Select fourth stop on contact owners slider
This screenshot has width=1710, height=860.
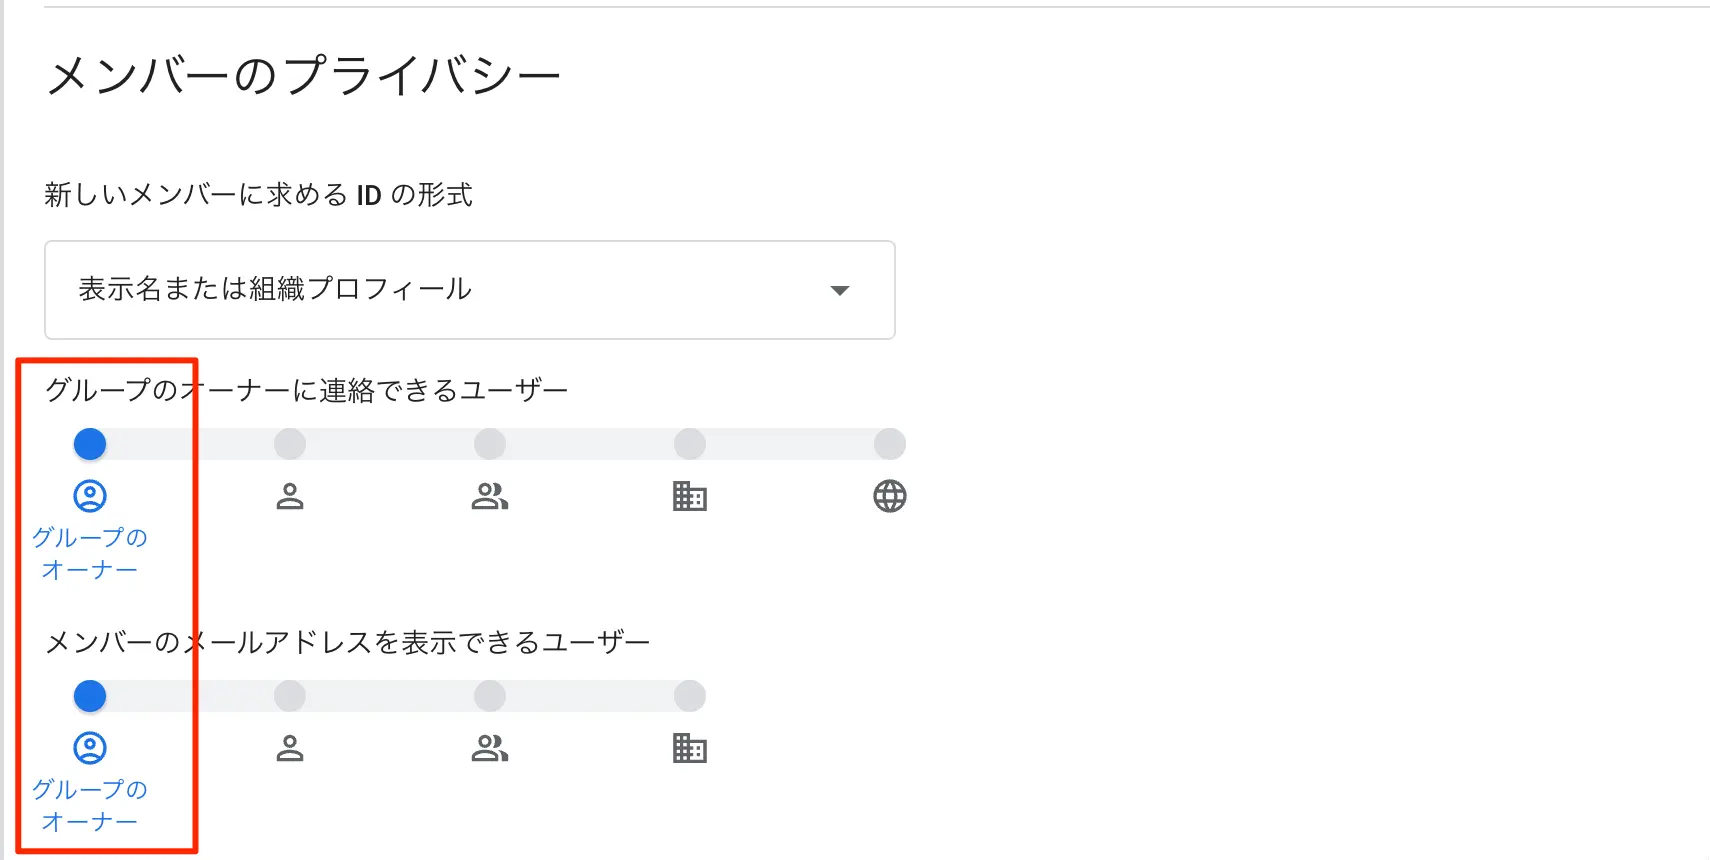[x=690, y=444]
